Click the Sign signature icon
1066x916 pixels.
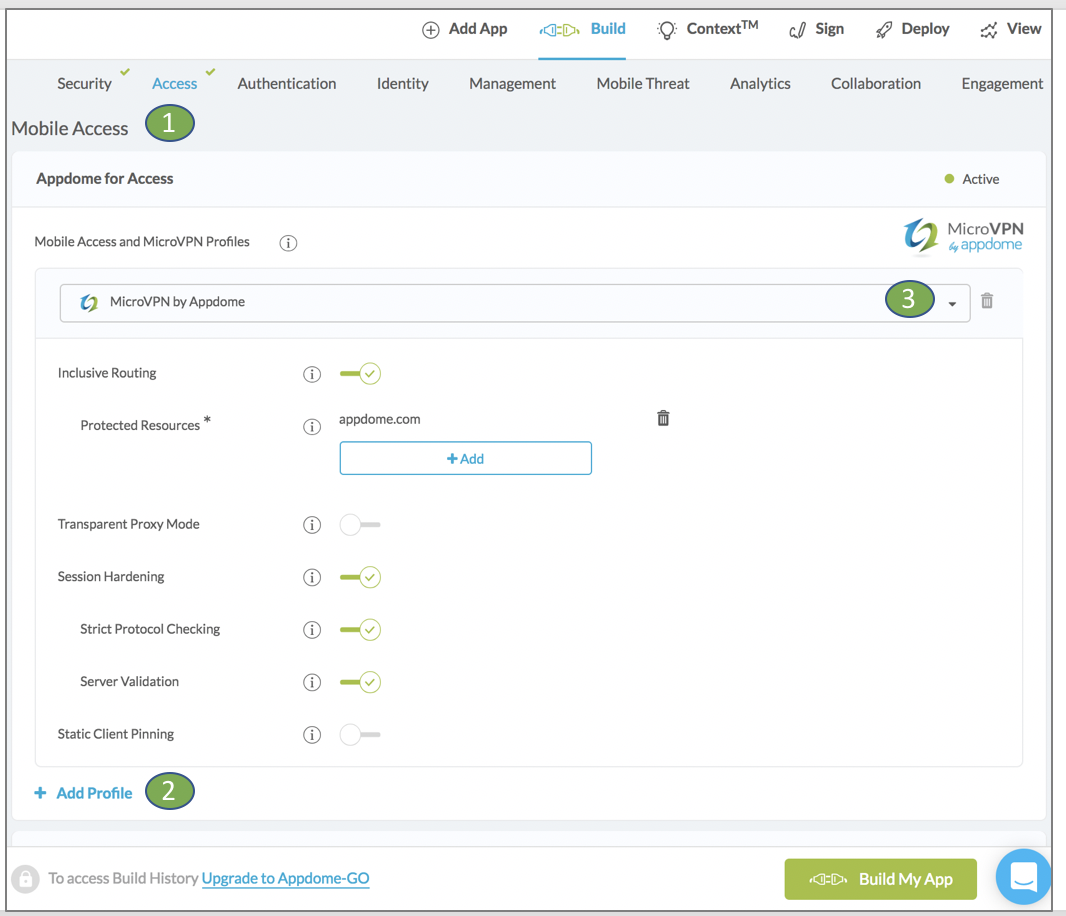pyautogui.click(x=797, y=30)
